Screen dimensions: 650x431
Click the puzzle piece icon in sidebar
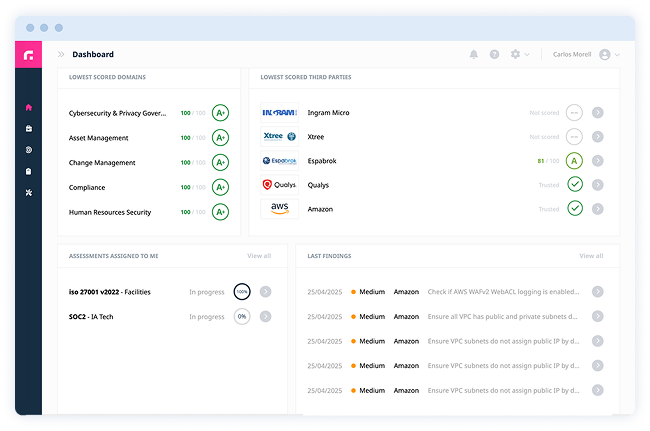coord(28,192)
